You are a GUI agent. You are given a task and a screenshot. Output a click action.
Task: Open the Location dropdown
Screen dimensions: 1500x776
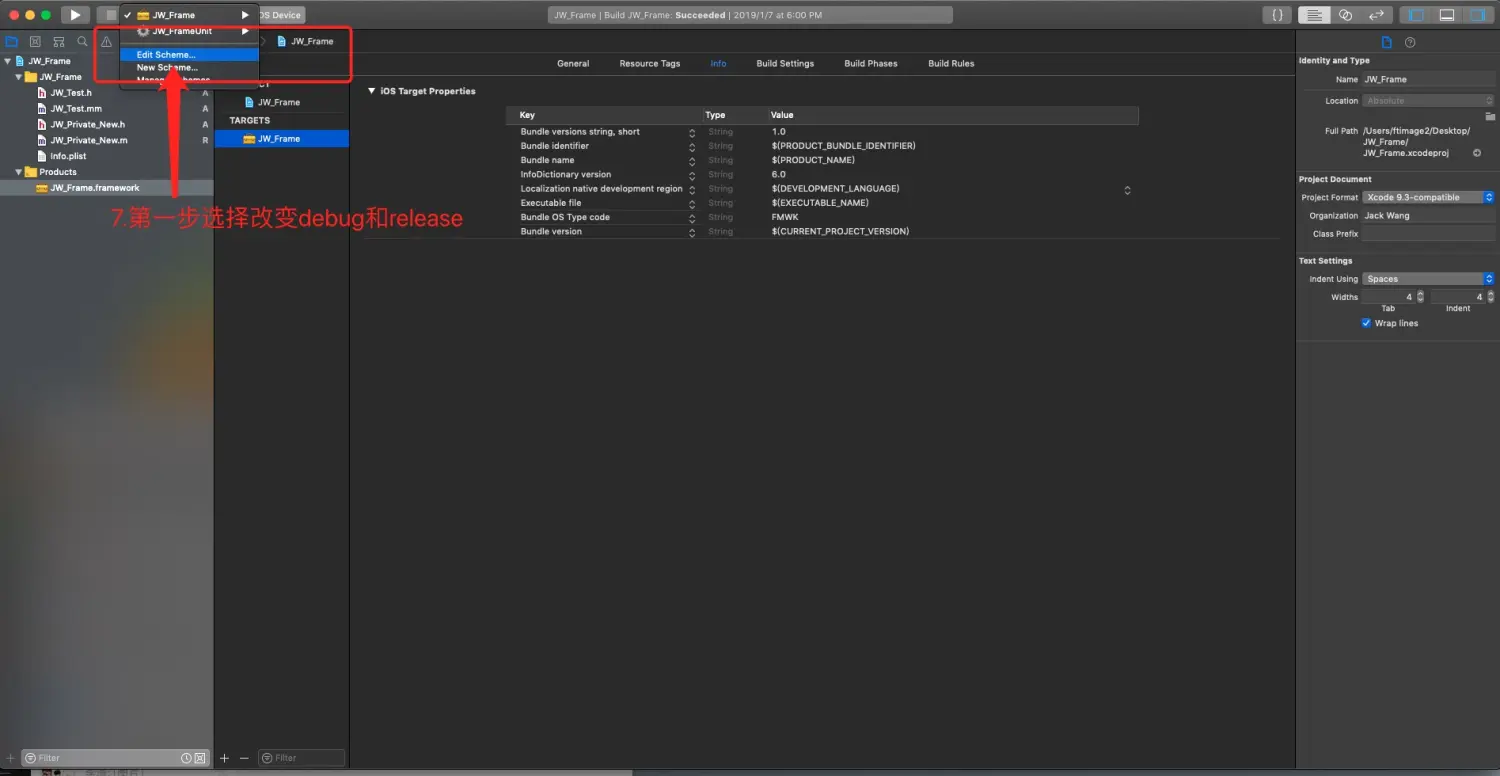(x=1428, y=101)
